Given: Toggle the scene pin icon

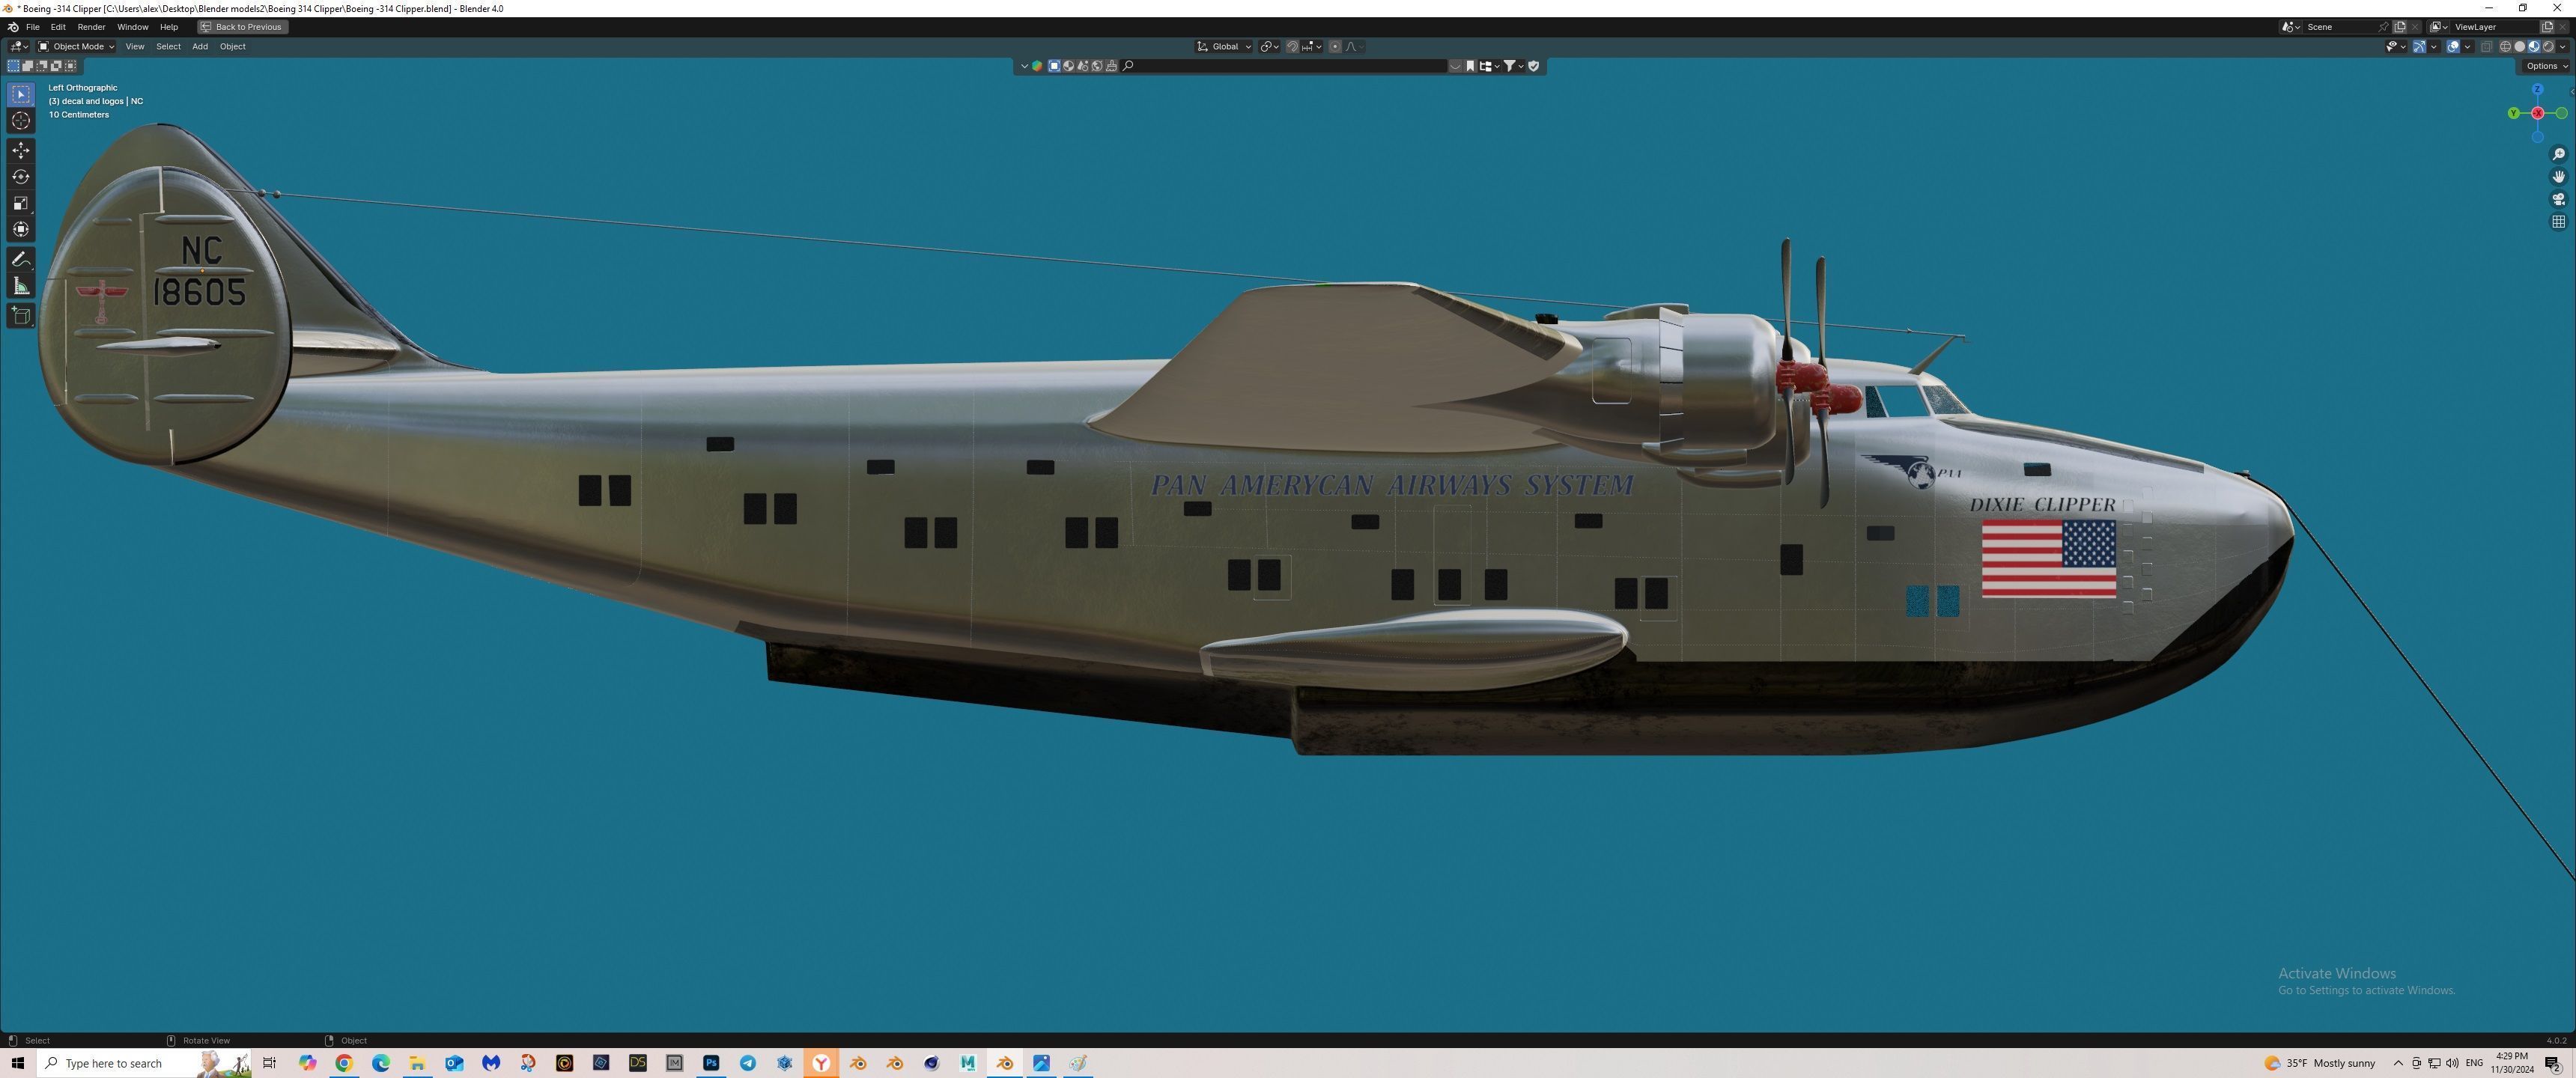Looking at the screenshot, I should point(2383,27).
